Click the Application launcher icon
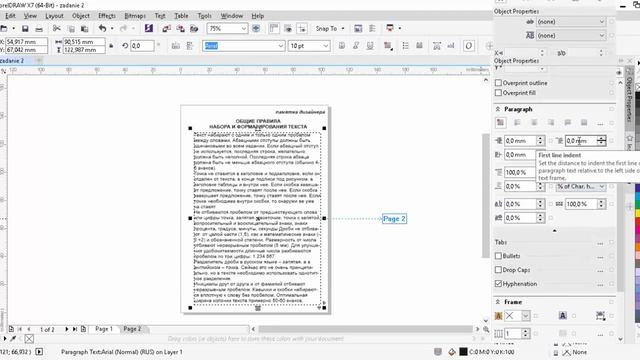This screenshot has height=360, width=640. (390, 29)
